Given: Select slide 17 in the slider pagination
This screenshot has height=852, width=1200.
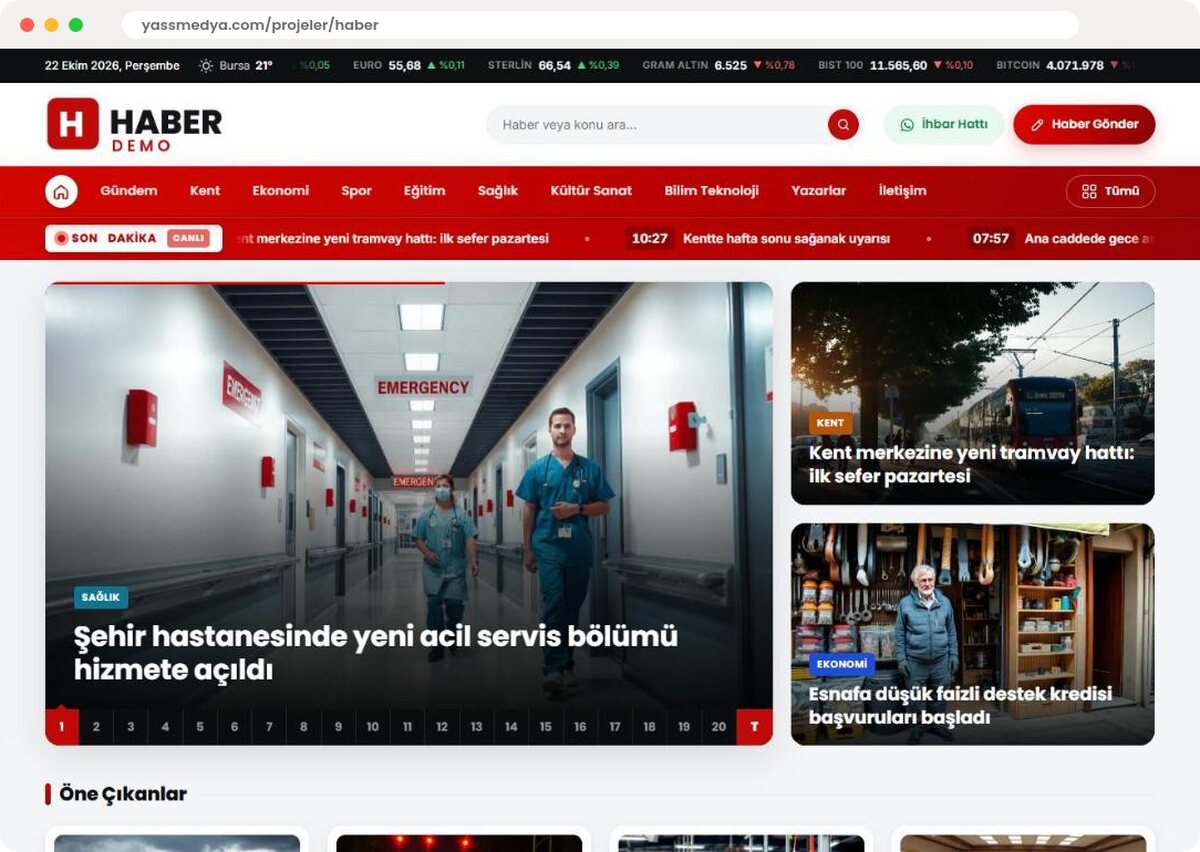Looking at the screenshot, I should (615, 727).
